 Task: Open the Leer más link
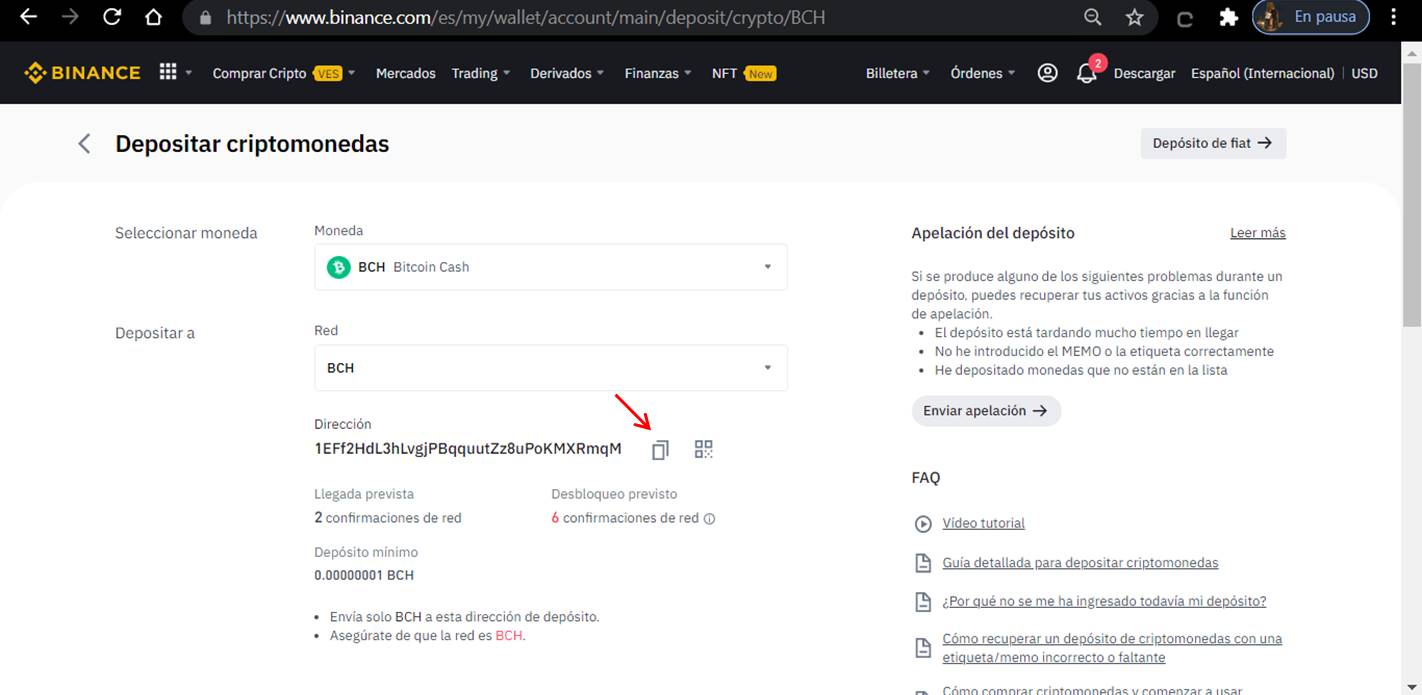pyautogui.click(x=1258, y=233)
